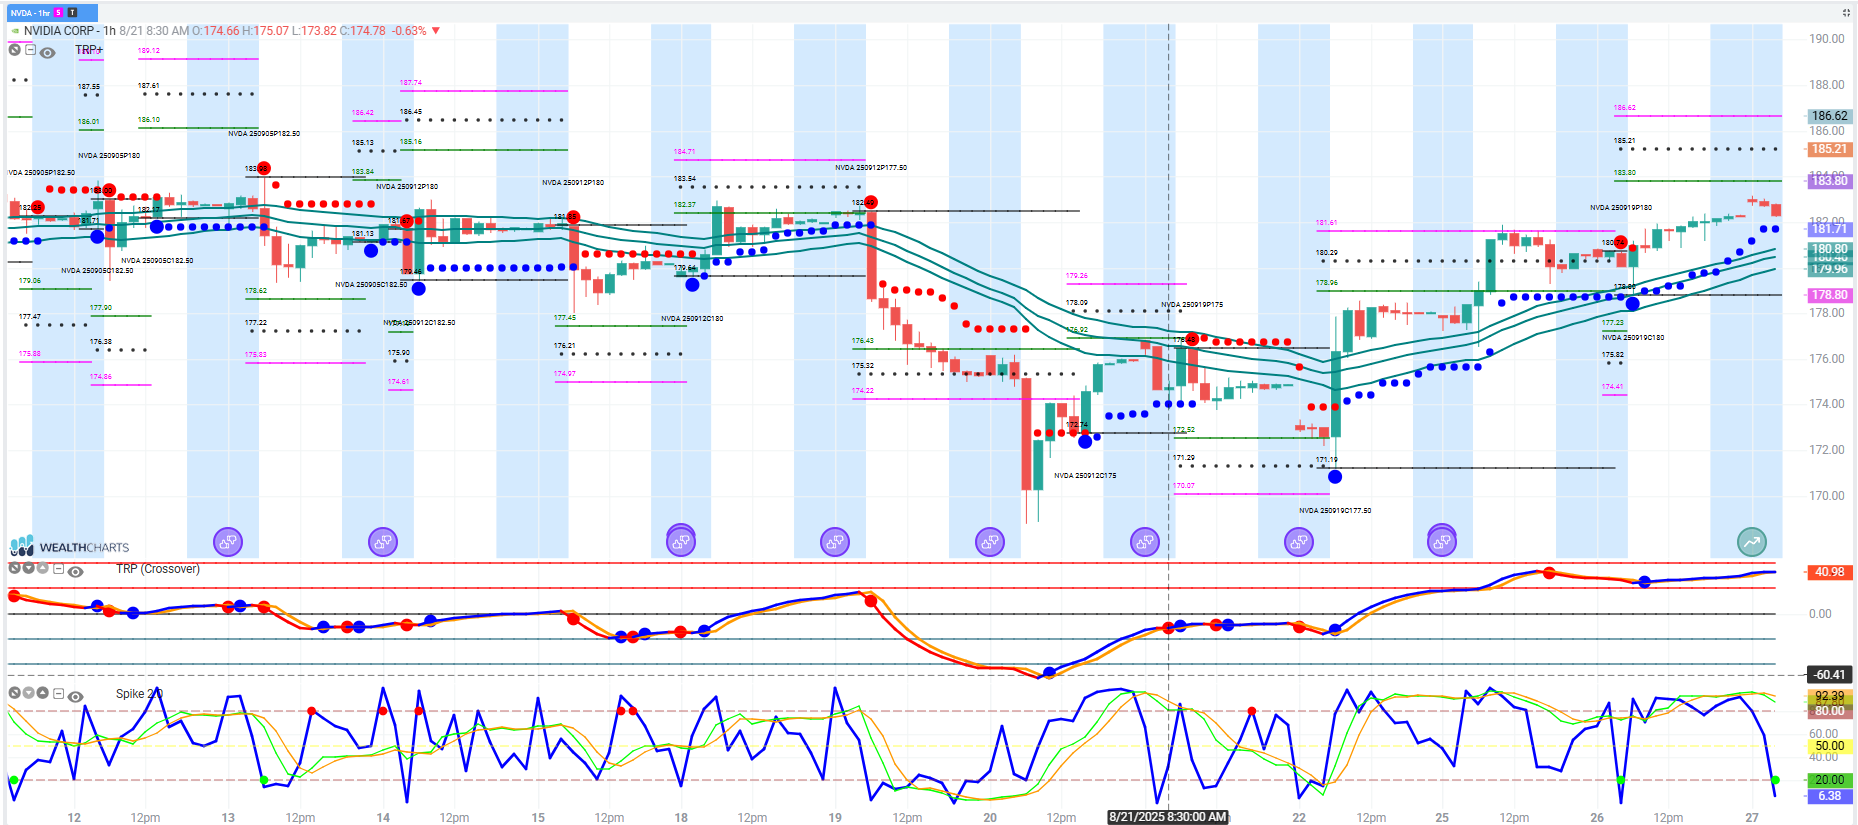Click the TRP+ indicator label
This screenshot has width=1858, height=825.
point(89,50)
